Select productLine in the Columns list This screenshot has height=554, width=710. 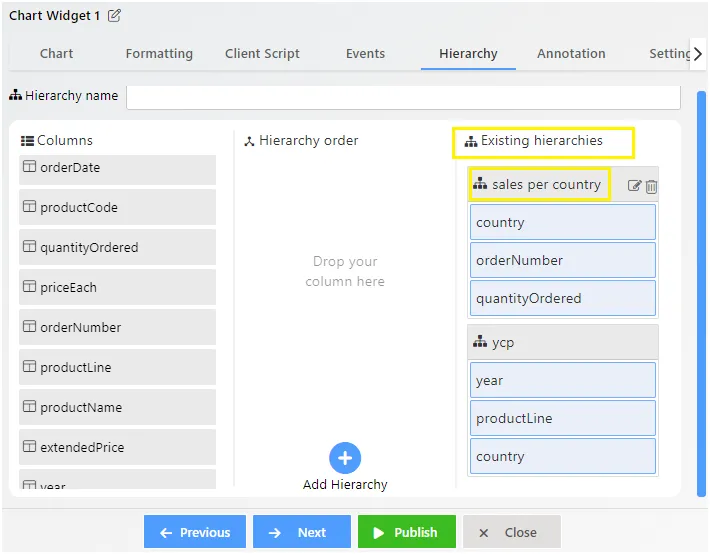click(117, 366)
